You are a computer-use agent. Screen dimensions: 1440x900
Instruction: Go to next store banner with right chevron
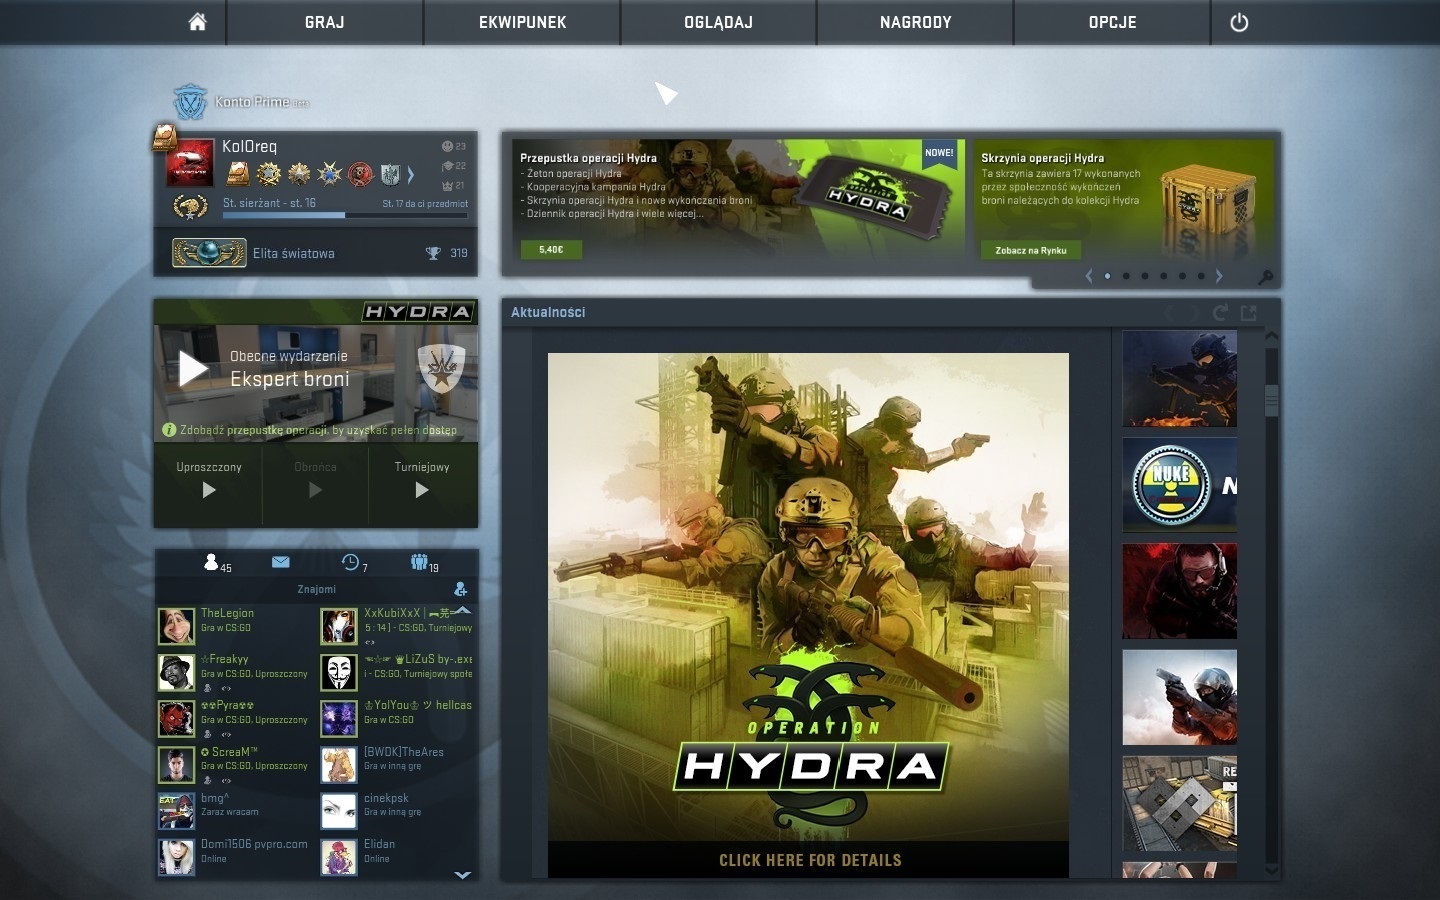pyautogui.click(x=1218, y=276)
